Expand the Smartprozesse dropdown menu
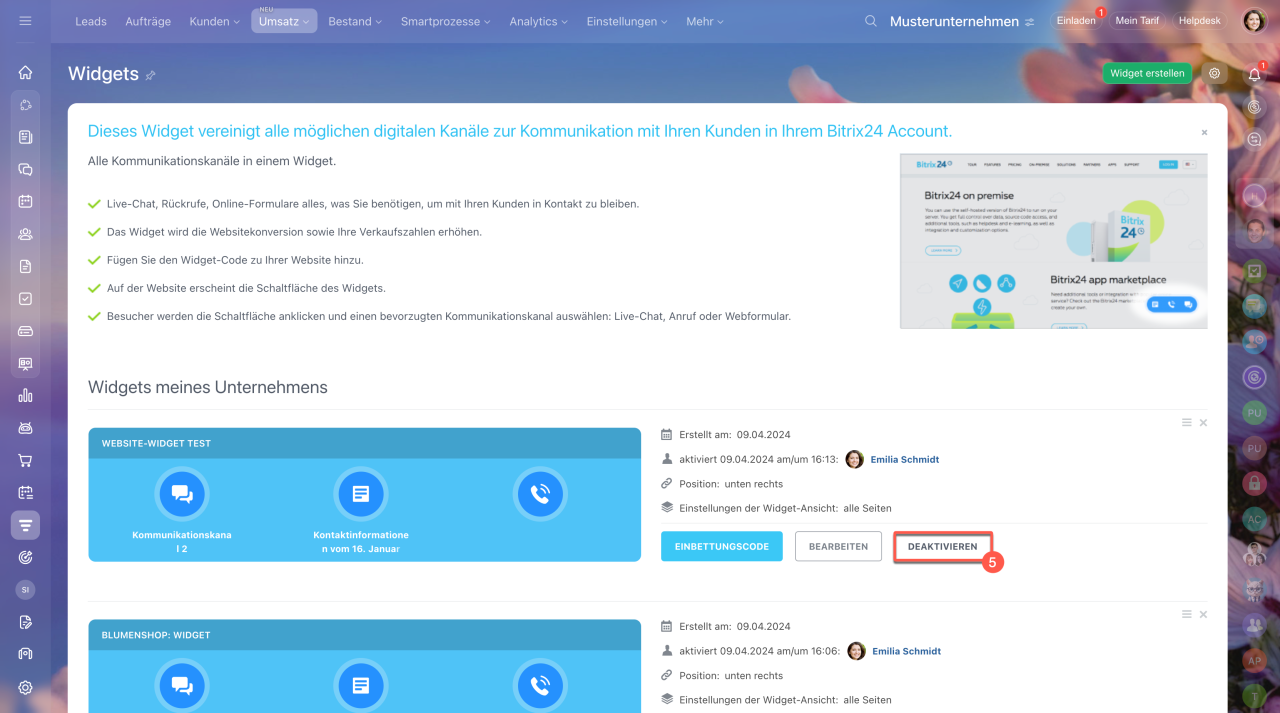Viewport: 1280px width, 713px height. [x=446, y=21]
